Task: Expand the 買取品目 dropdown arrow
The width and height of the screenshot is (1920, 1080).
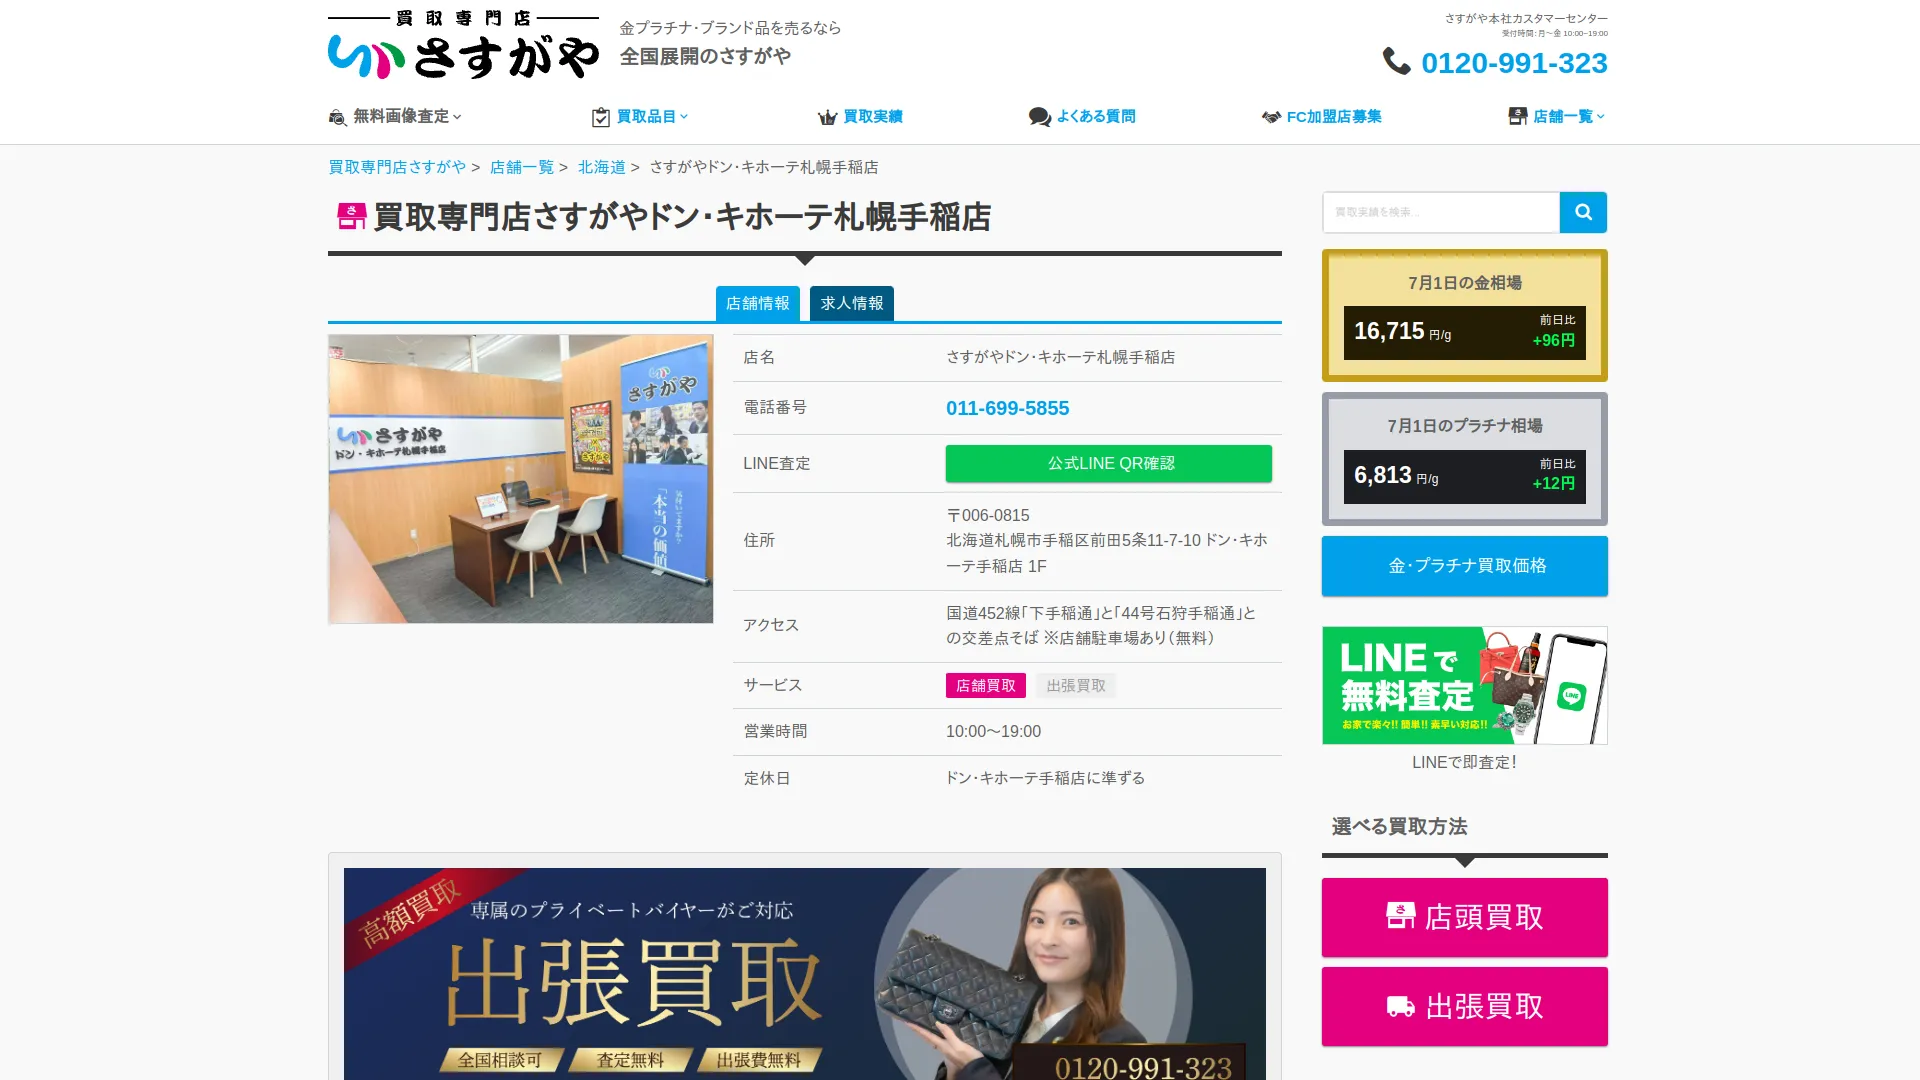Action: (x=684, y=117)
